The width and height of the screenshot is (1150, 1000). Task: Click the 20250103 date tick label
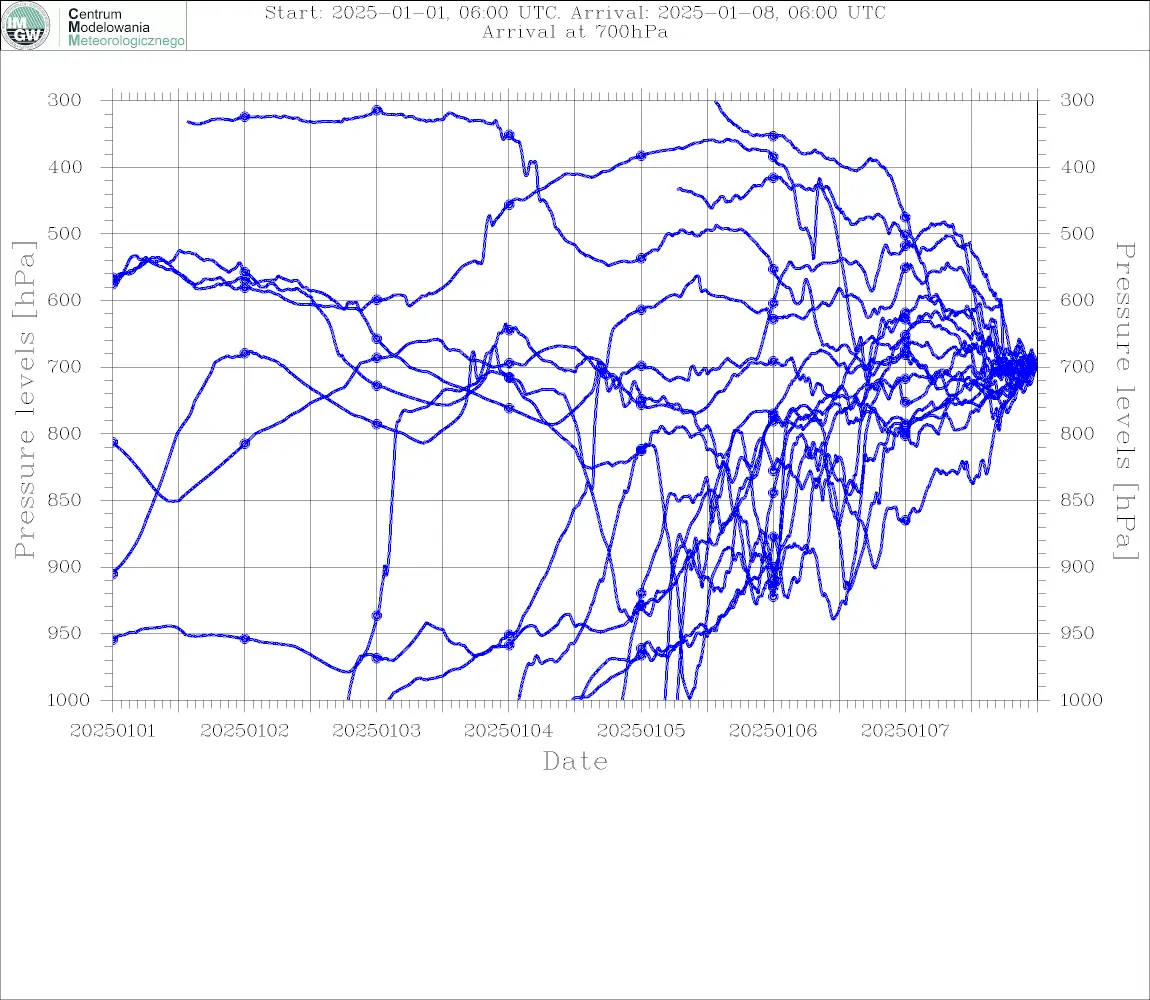[377, 731]
